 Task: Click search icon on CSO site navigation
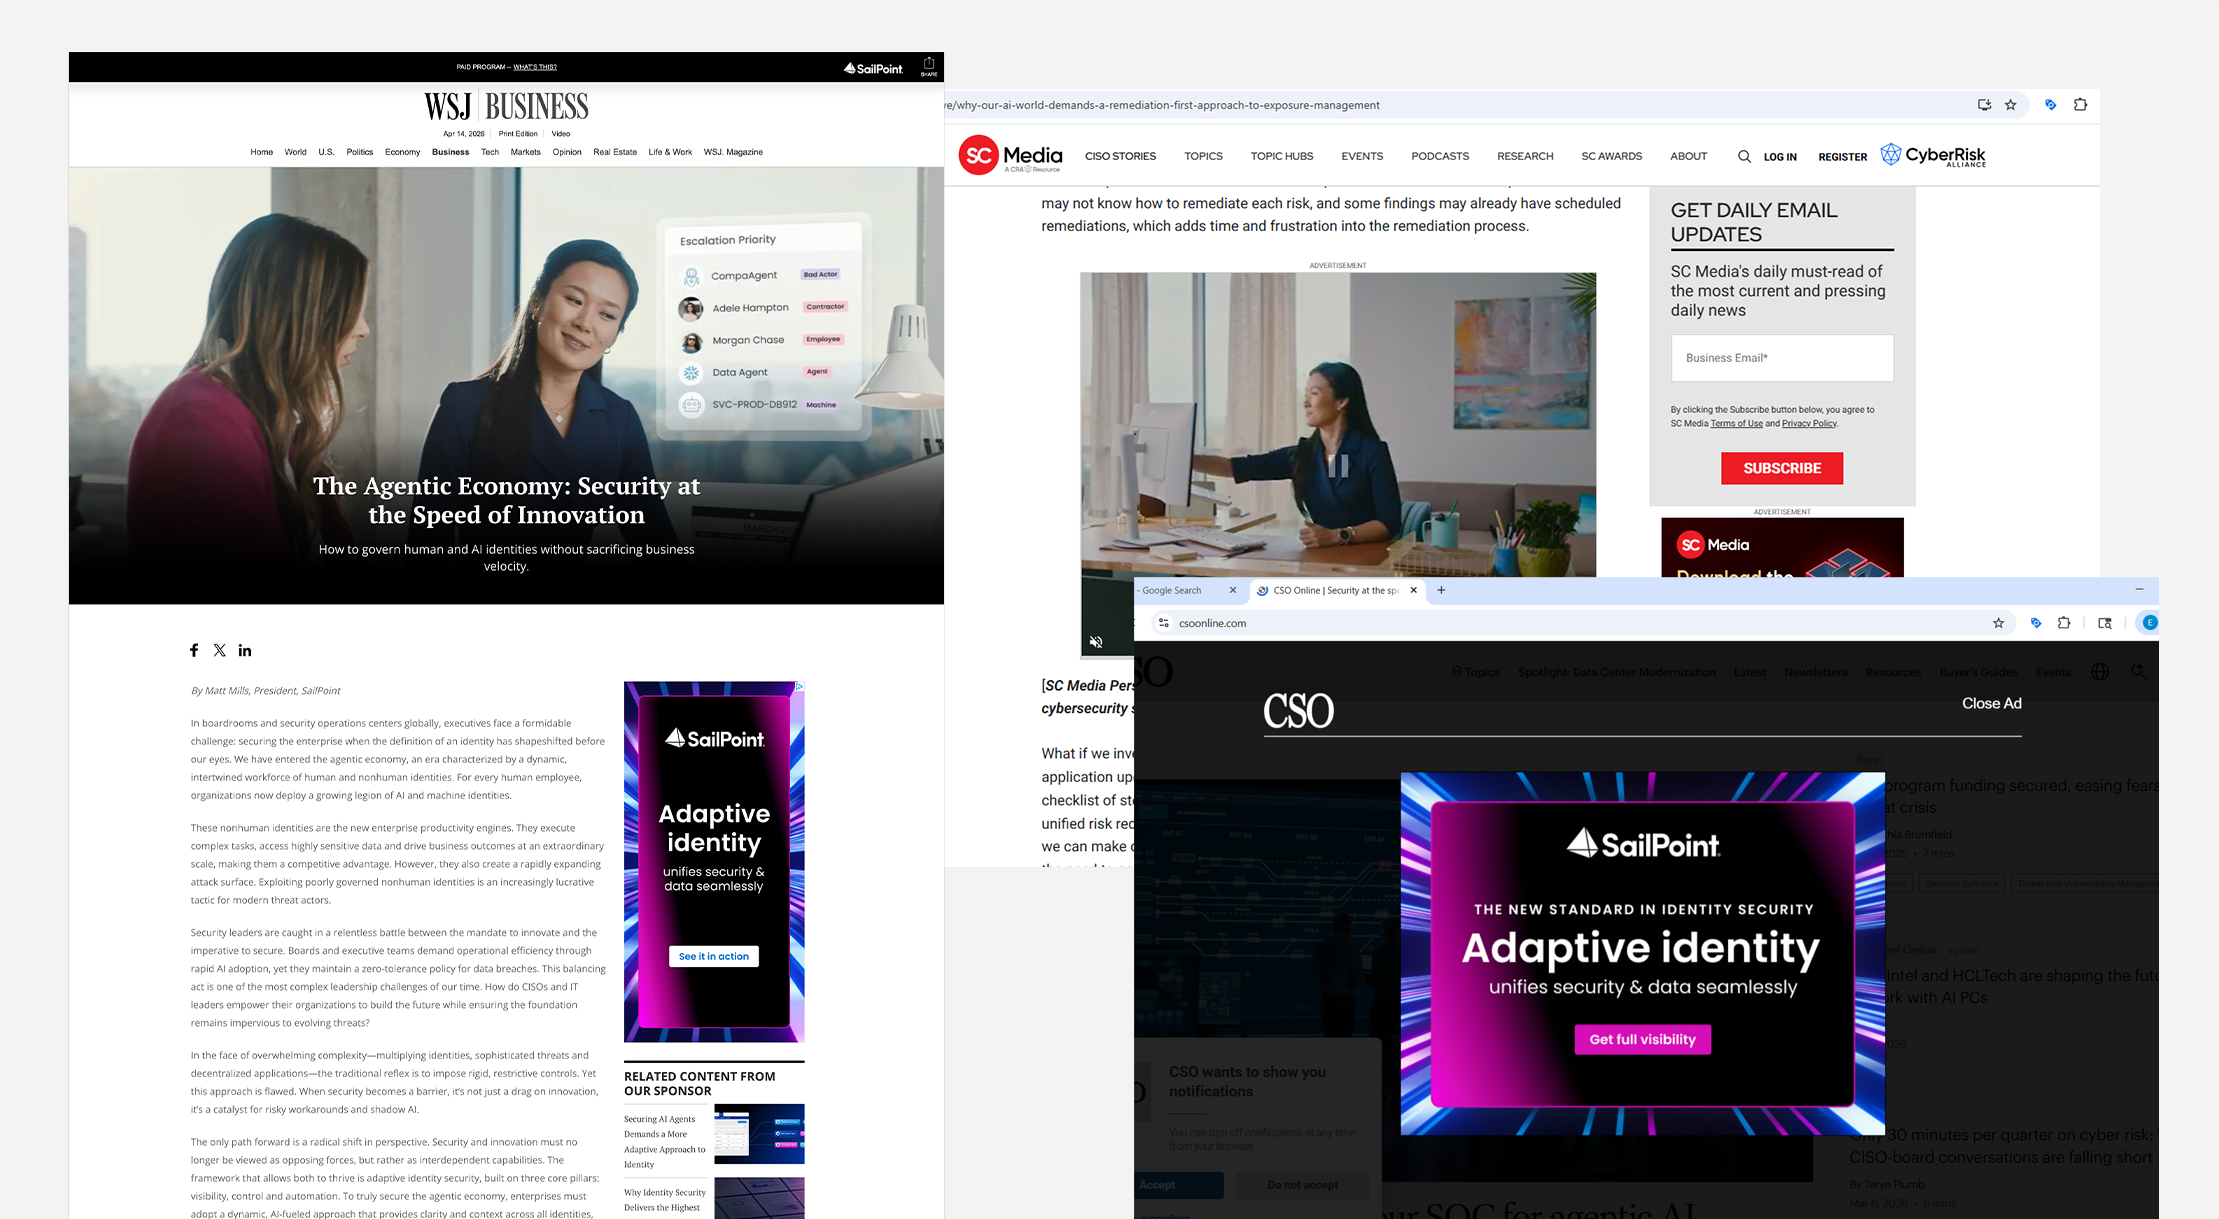pyautogui.click(x=2138, y=672)
